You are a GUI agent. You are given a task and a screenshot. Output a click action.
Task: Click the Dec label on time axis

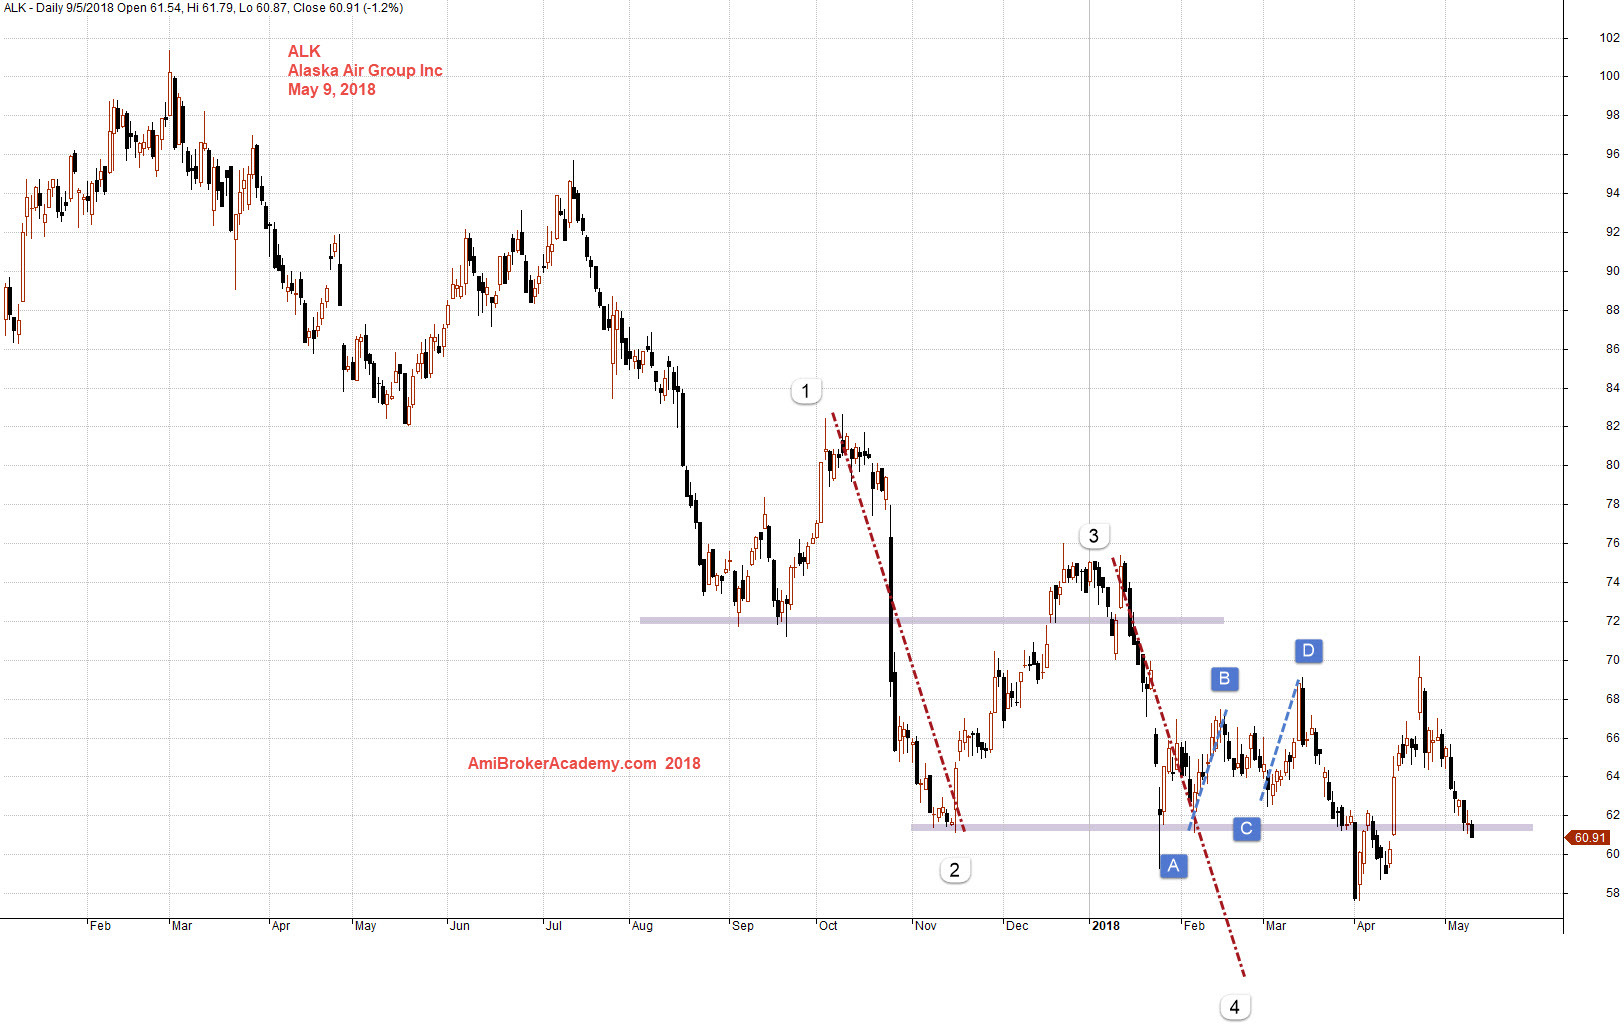(x=1017, y=926)
